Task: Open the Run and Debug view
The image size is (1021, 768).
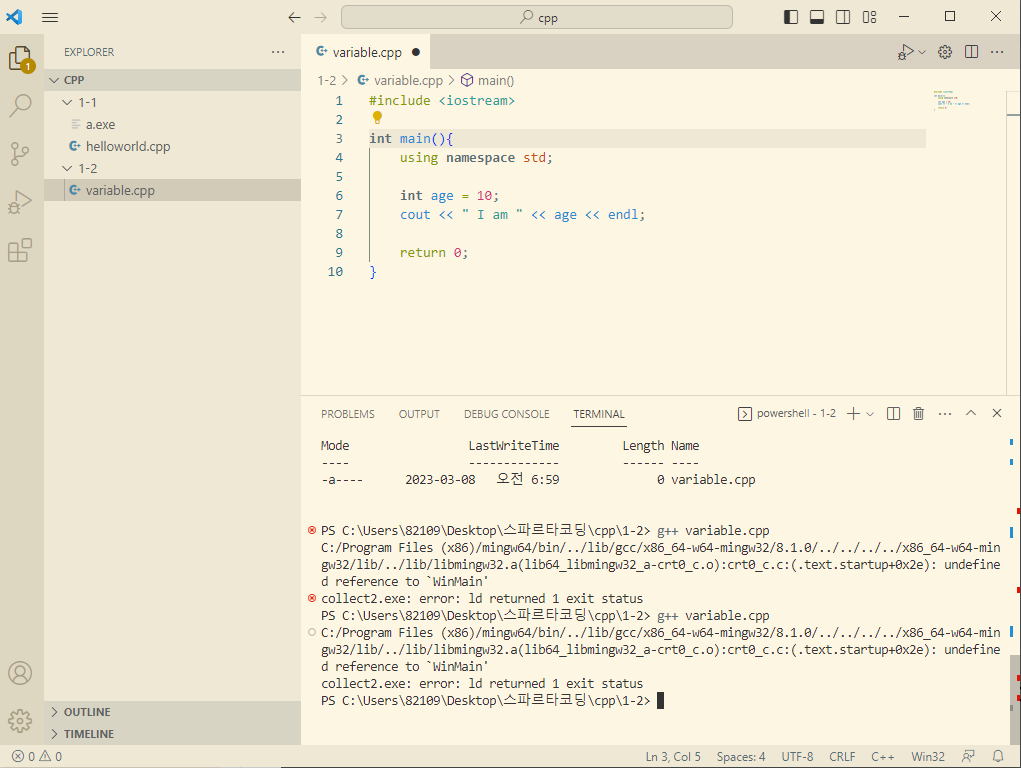Action: [21, 202]
